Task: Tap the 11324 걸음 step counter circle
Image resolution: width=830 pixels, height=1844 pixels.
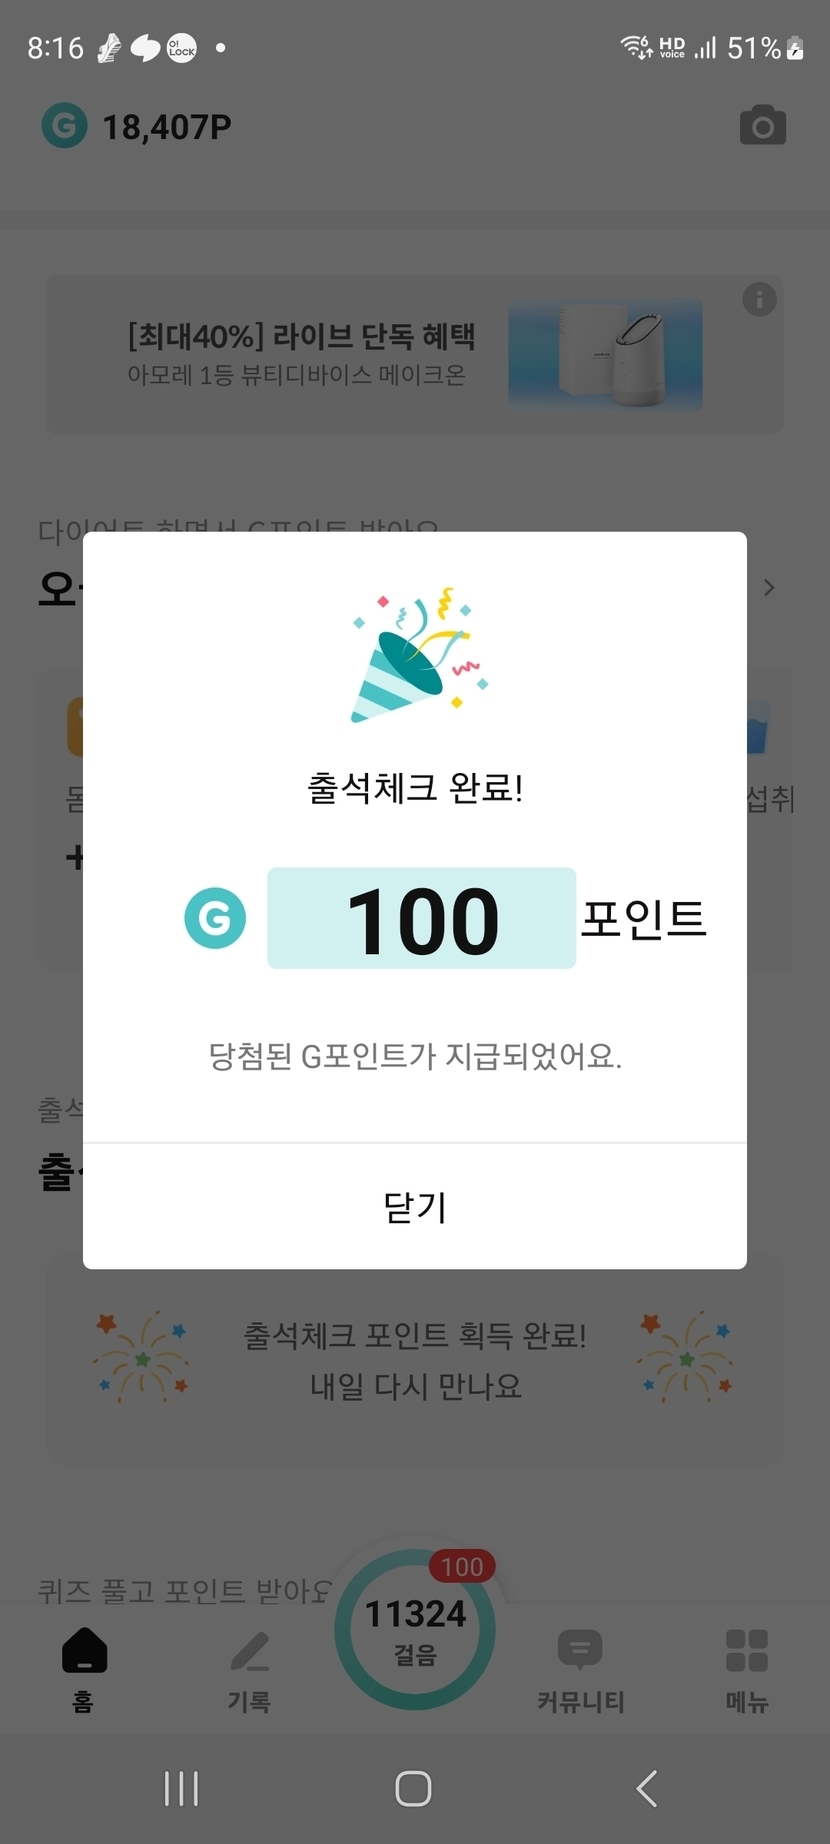Action: (415, 1630)
